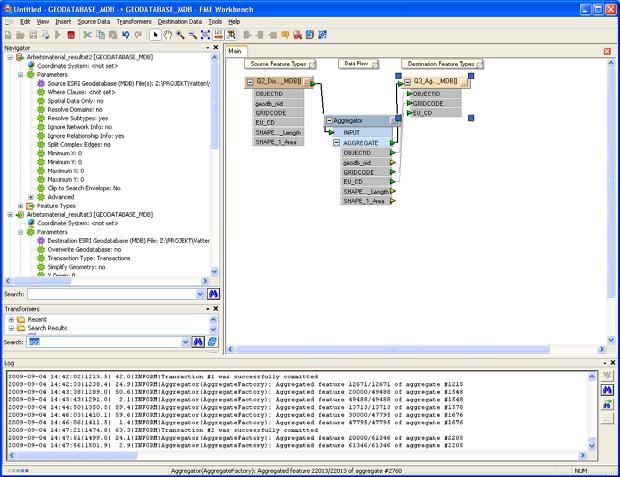The image size is (620, 477).
Task: Click green output port on Q2_Dis source
Action: (x=313, y=83)
